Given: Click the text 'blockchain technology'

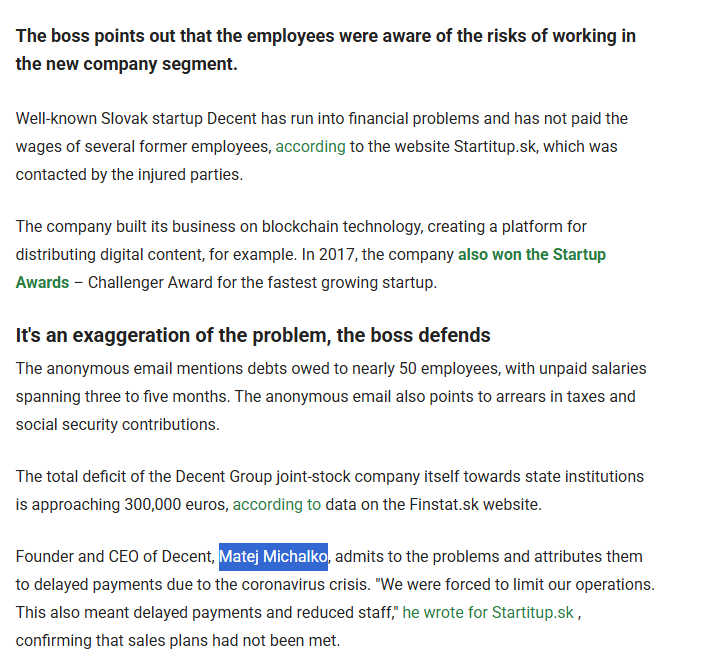Looking at the screenshot, I should pyautogui.click(x=342, y=227).
